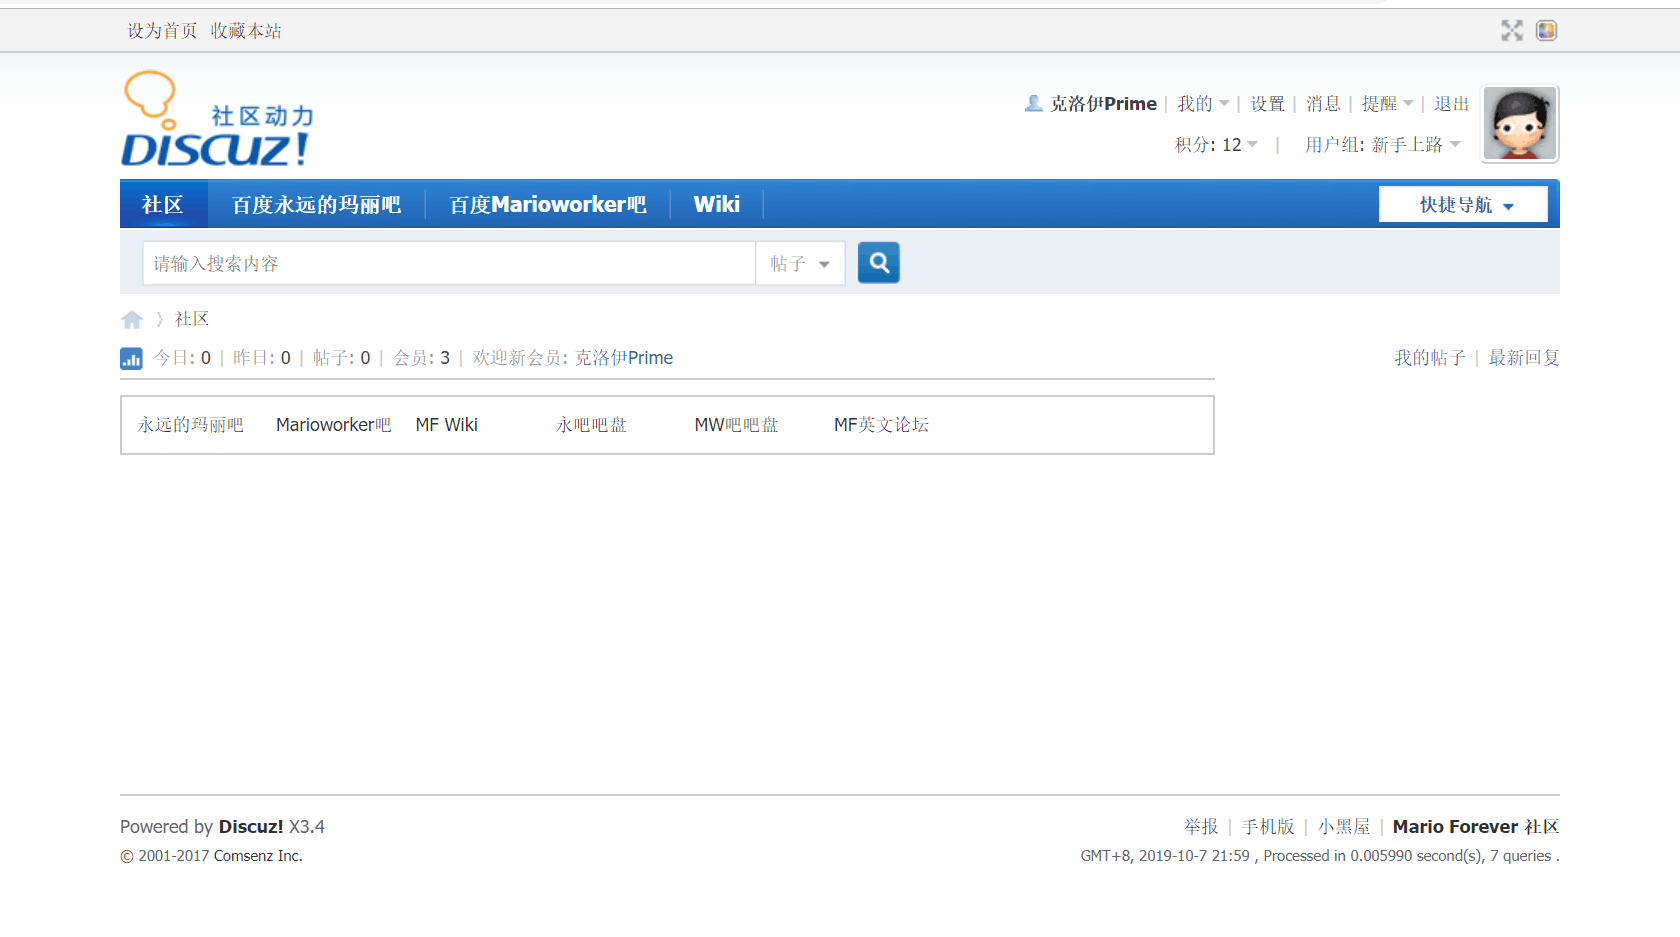Click the 设为首页 link
This screenshot has width=1680, height=937.
click(x=162, y=31)
